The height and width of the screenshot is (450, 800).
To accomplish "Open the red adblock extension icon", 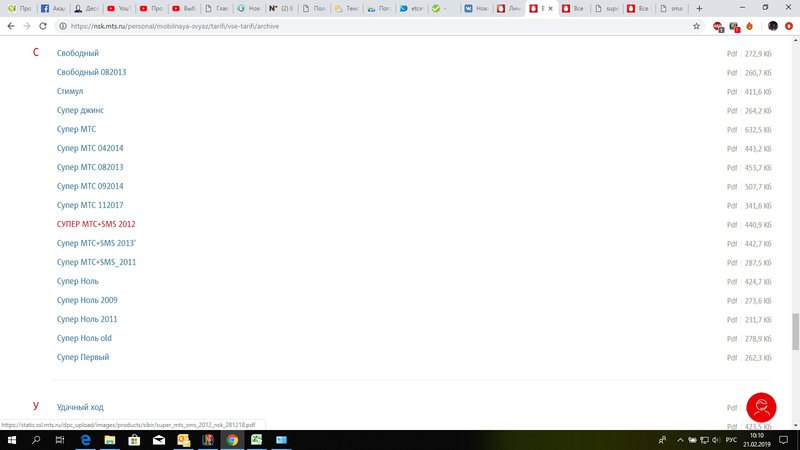I will [x=718, y=27].
